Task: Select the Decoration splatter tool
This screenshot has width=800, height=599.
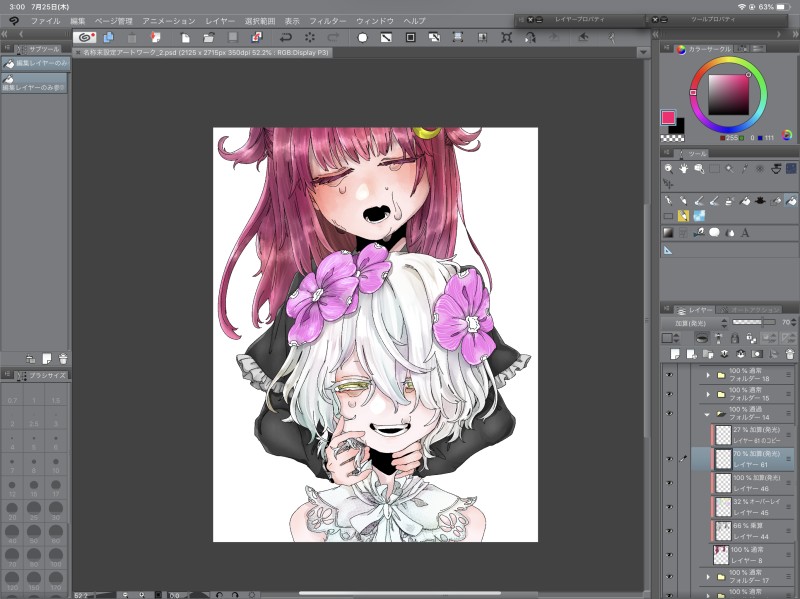Action: coord(760,201)
